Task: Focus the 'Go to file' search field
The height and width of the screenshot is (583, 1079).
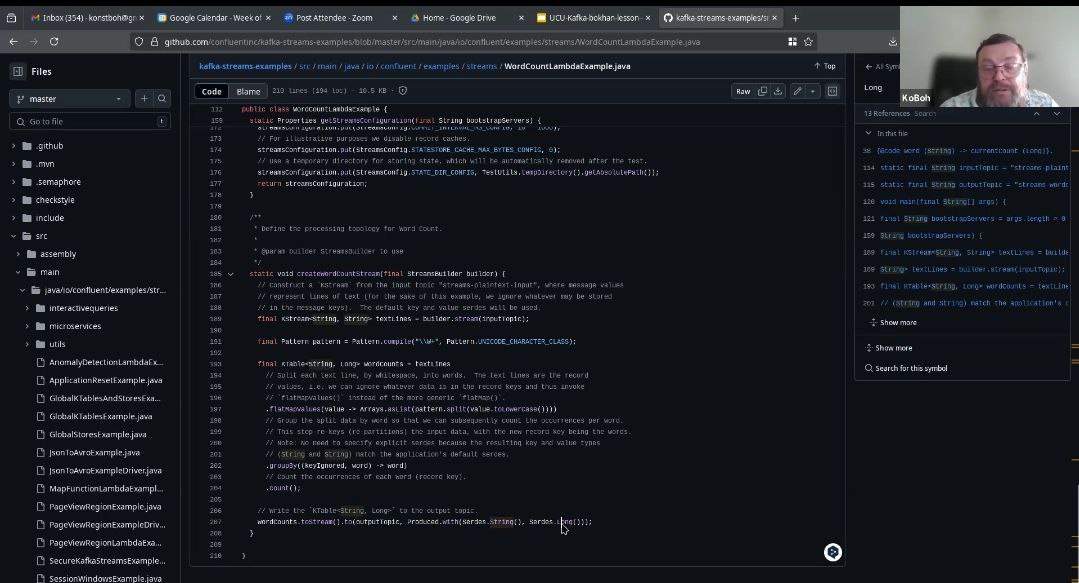Action: click(90, 122)
